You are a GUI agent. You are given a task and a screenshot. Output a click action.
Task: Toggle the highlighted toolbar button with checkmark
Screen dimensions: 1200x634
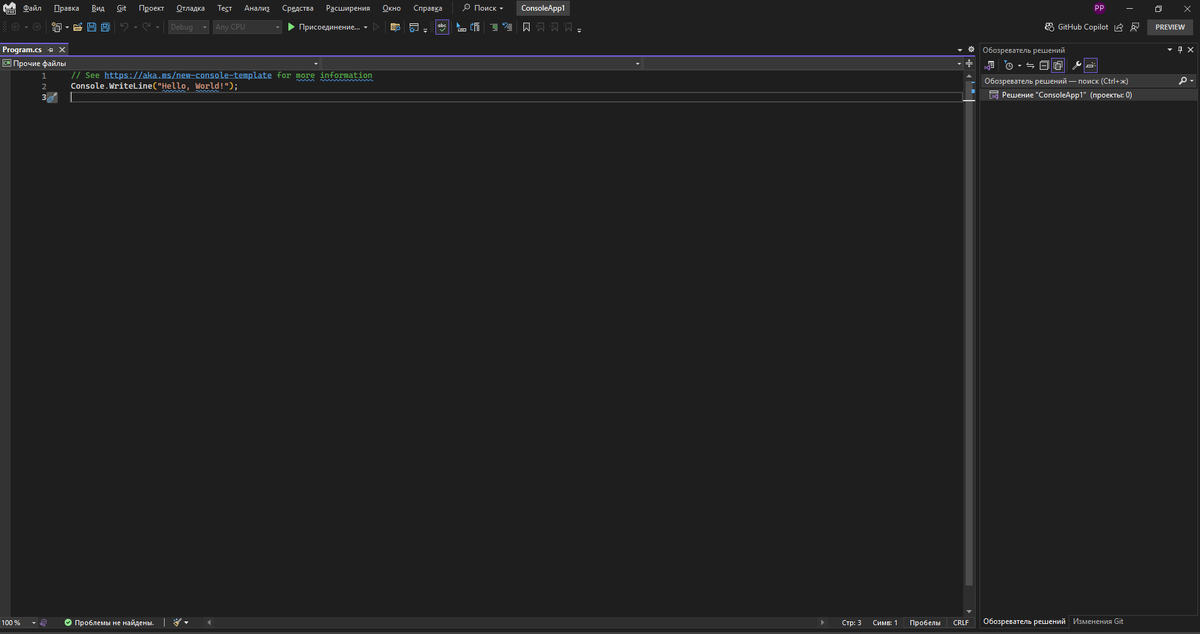point(442,27)
